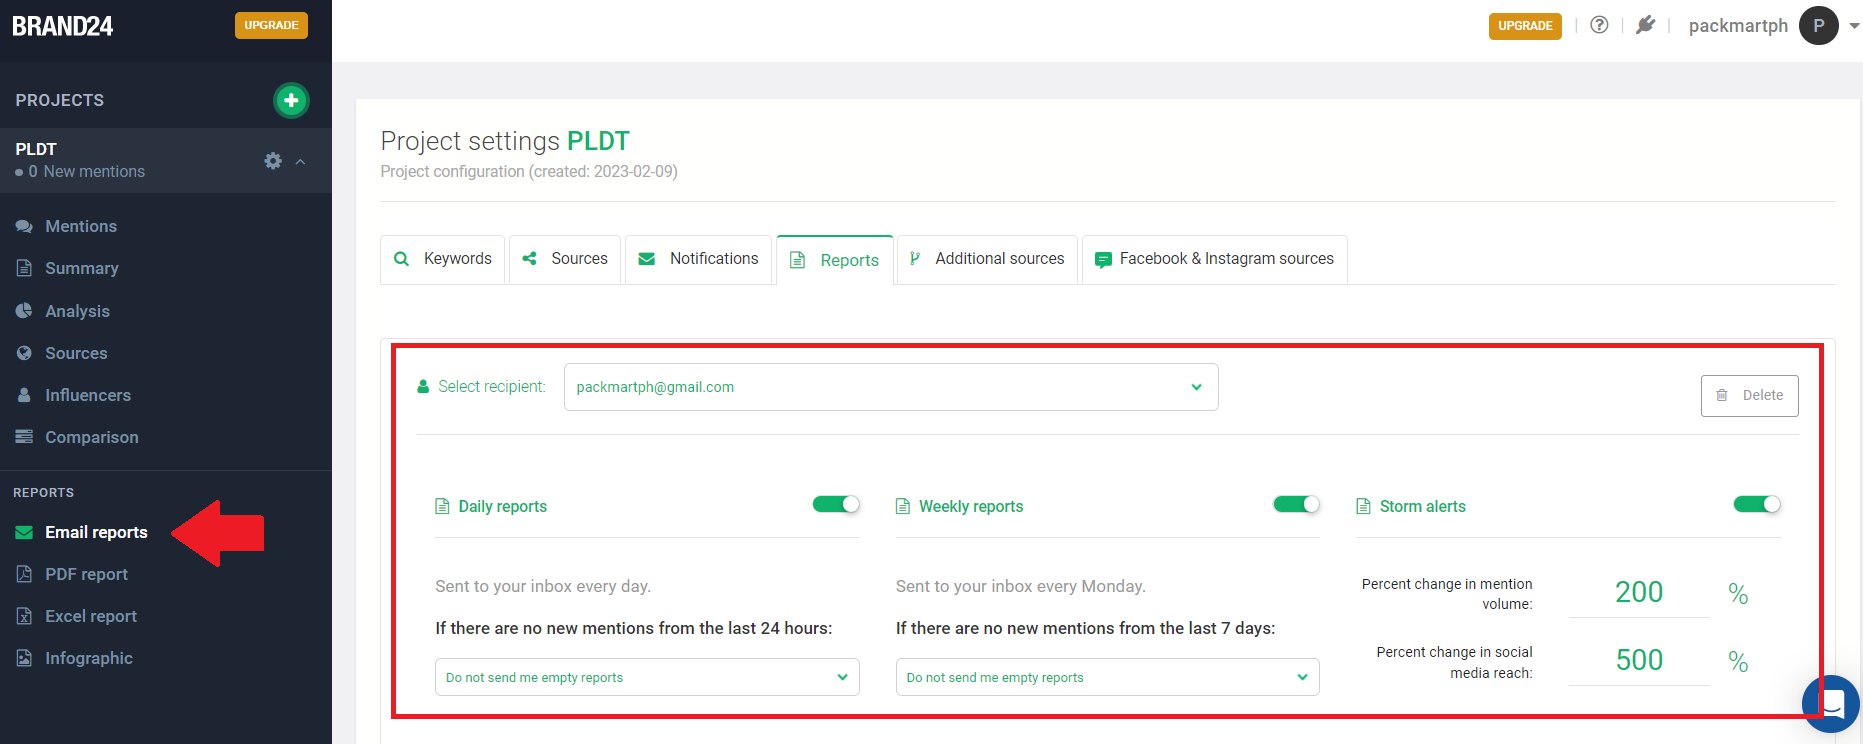This screenshot has width=1863, height=744.
Task: Open the Comparison page
Action: [92, 437]
